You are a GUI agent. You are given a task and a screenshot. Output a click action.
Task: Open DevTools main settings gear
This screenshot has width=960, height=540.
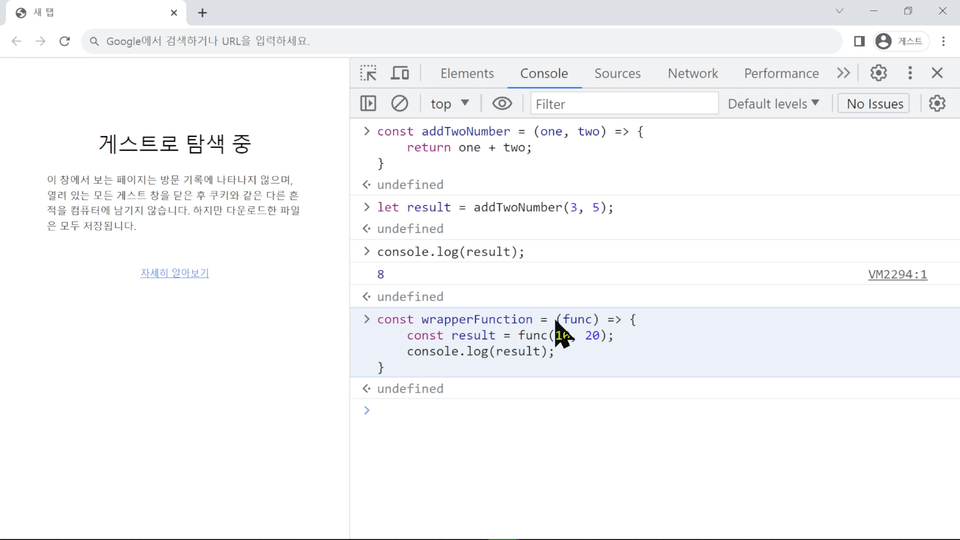[878, 73]
